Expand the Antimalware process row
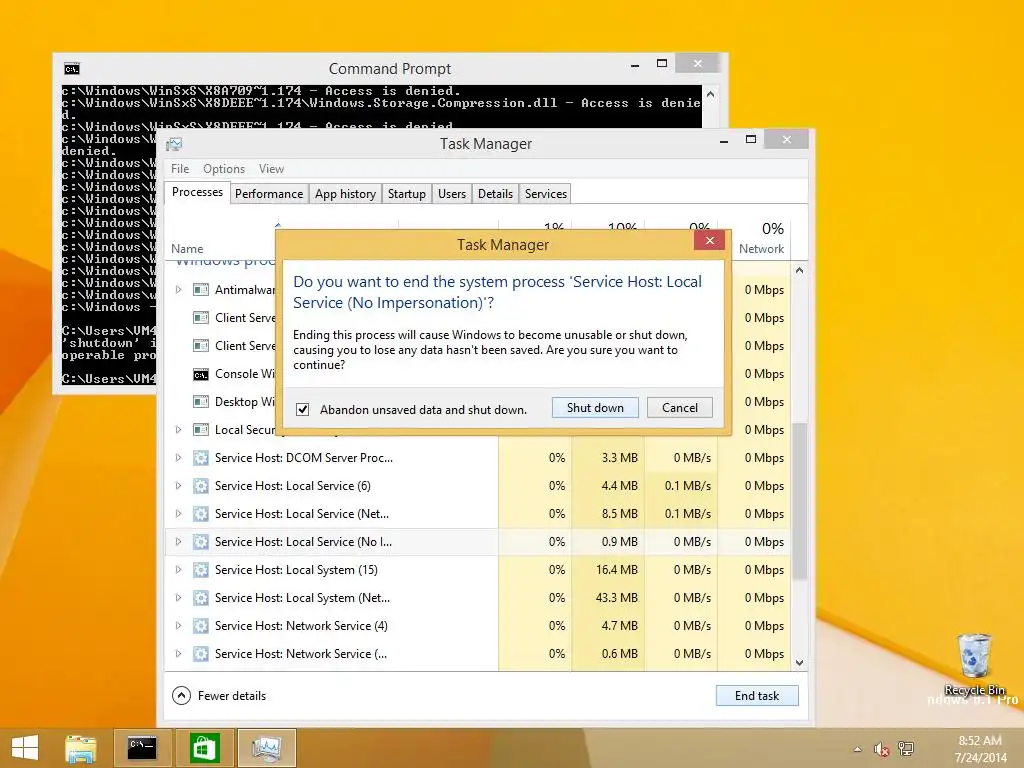 pyautogui.click(x=178, y=289)
